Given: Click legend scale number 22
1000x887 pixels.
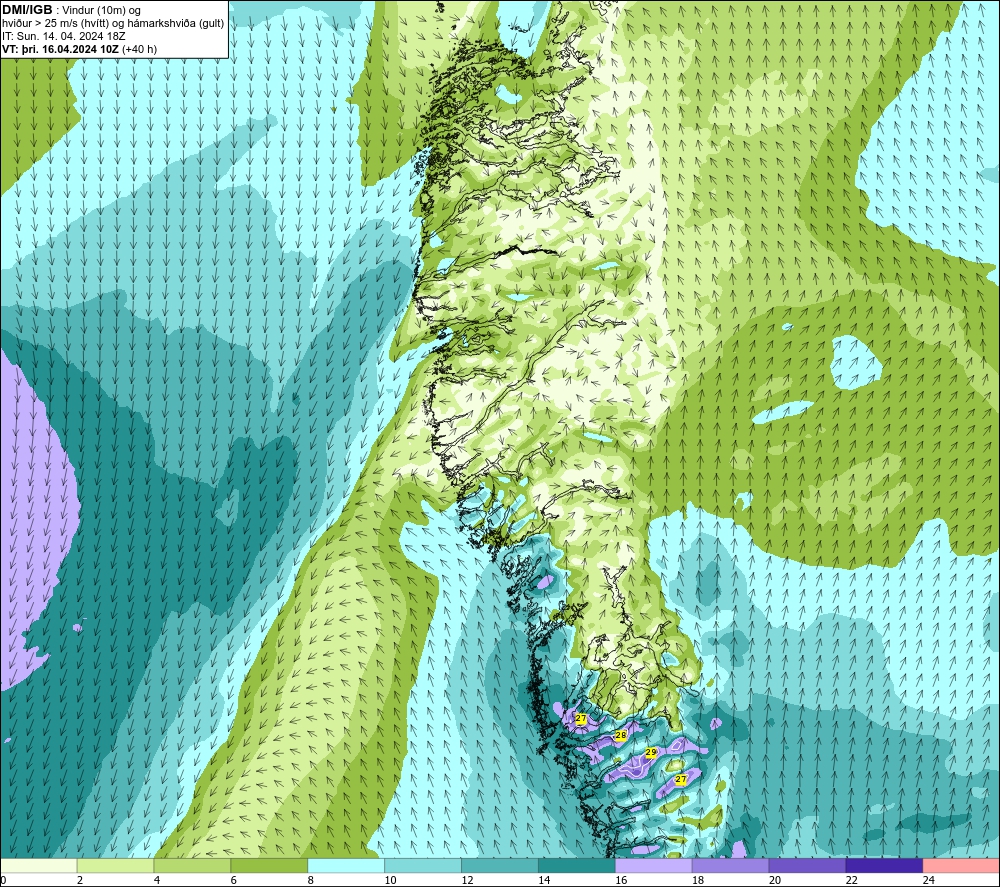Looking at the screenshot, I should point(851,880).
